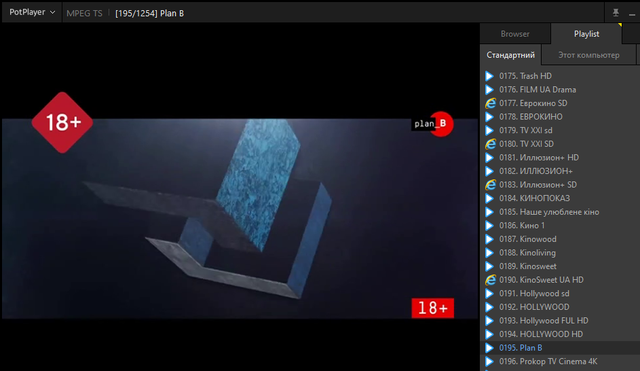Click play icon beside 0186. Кино 1

(x=489, y=226)
